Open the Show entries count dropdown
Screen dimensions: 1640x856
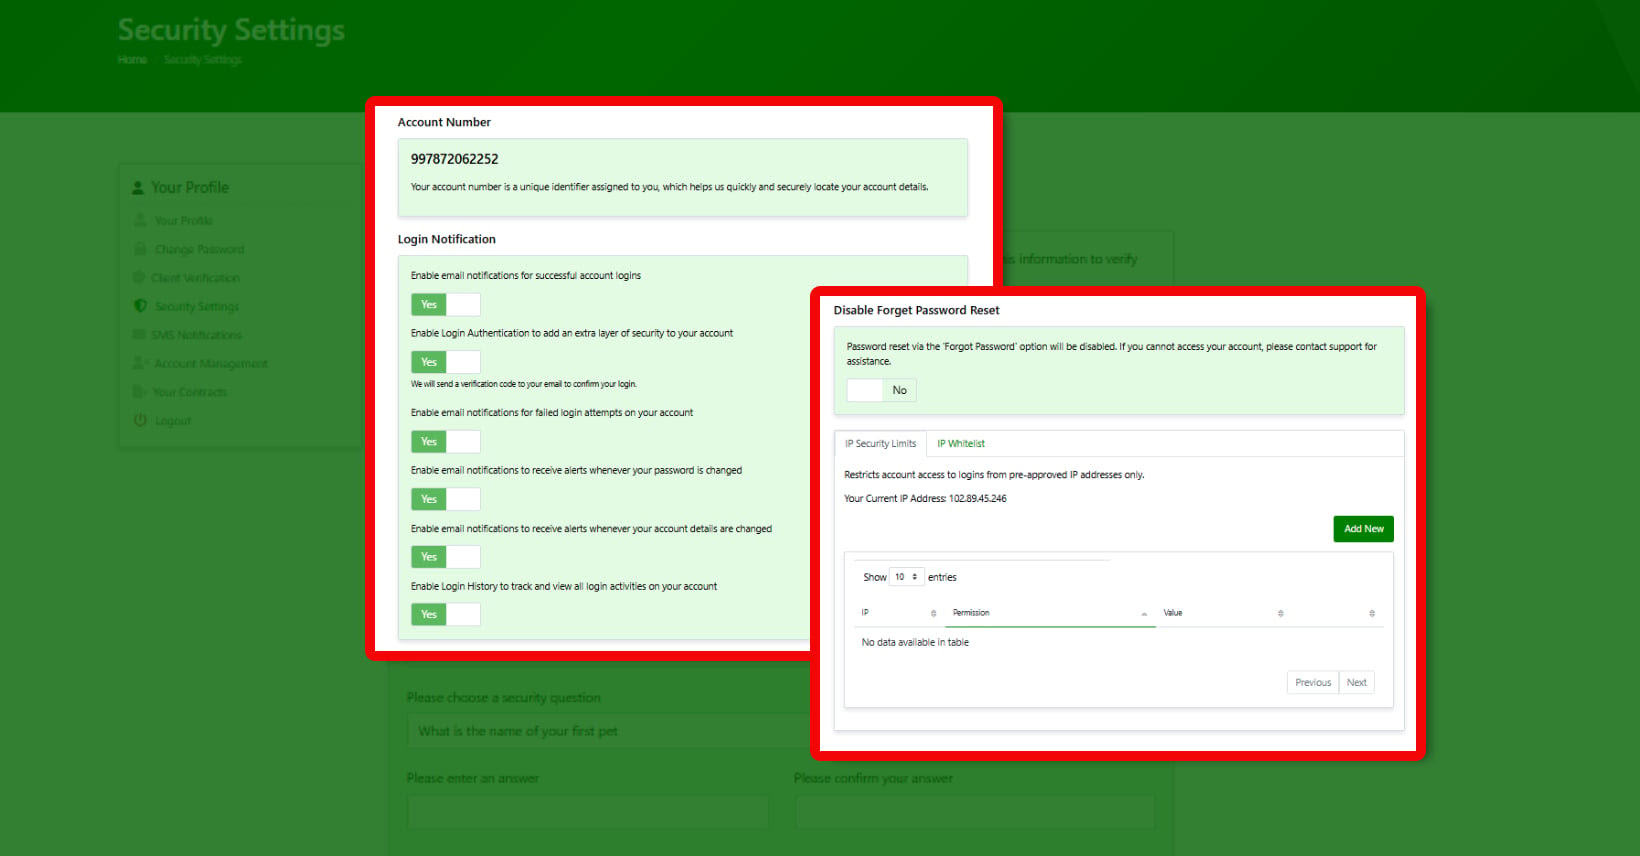click(906, 577)
